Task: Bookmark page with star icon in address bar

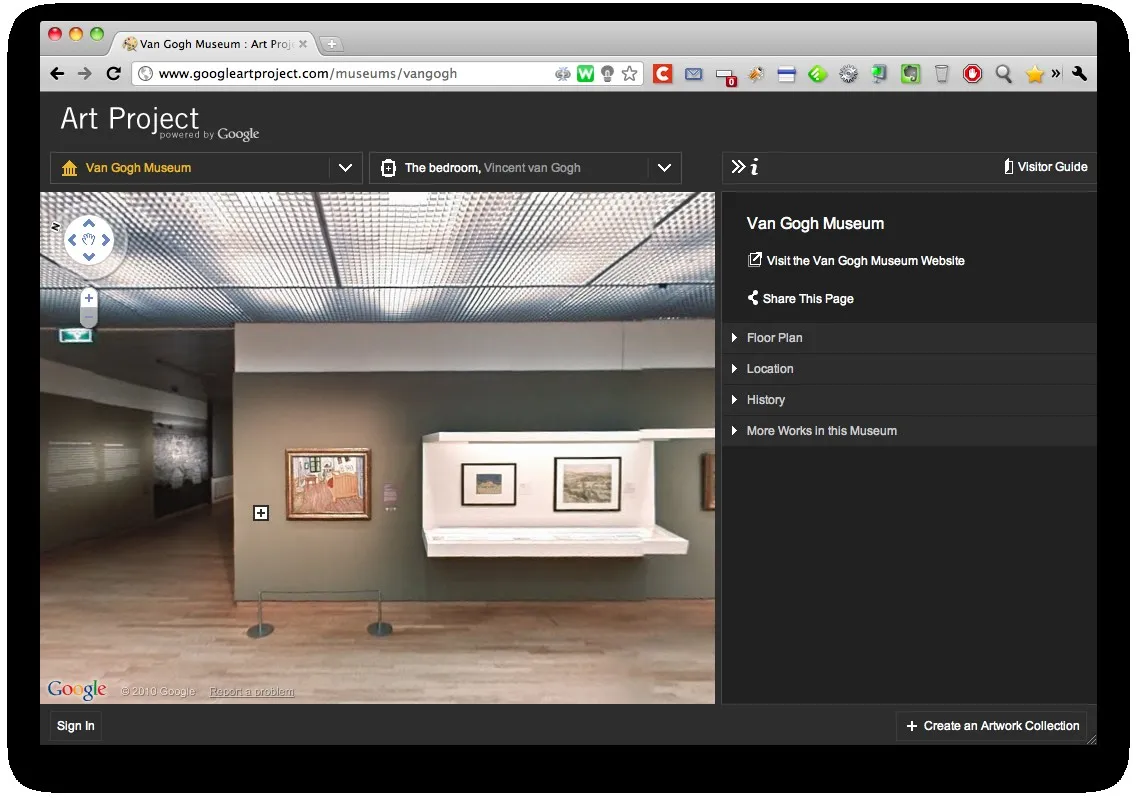Action: (x=629, y=73)
